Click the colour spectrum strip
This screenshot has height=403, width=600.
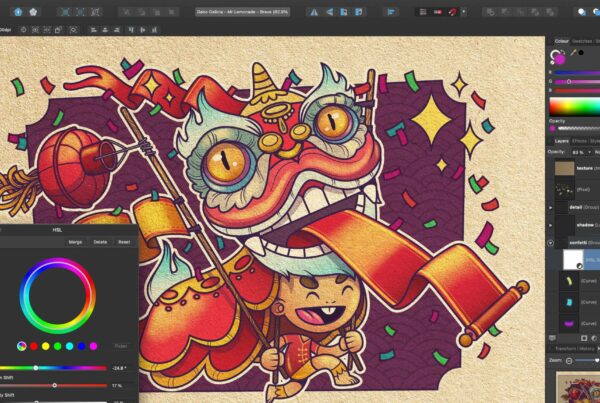574,106
